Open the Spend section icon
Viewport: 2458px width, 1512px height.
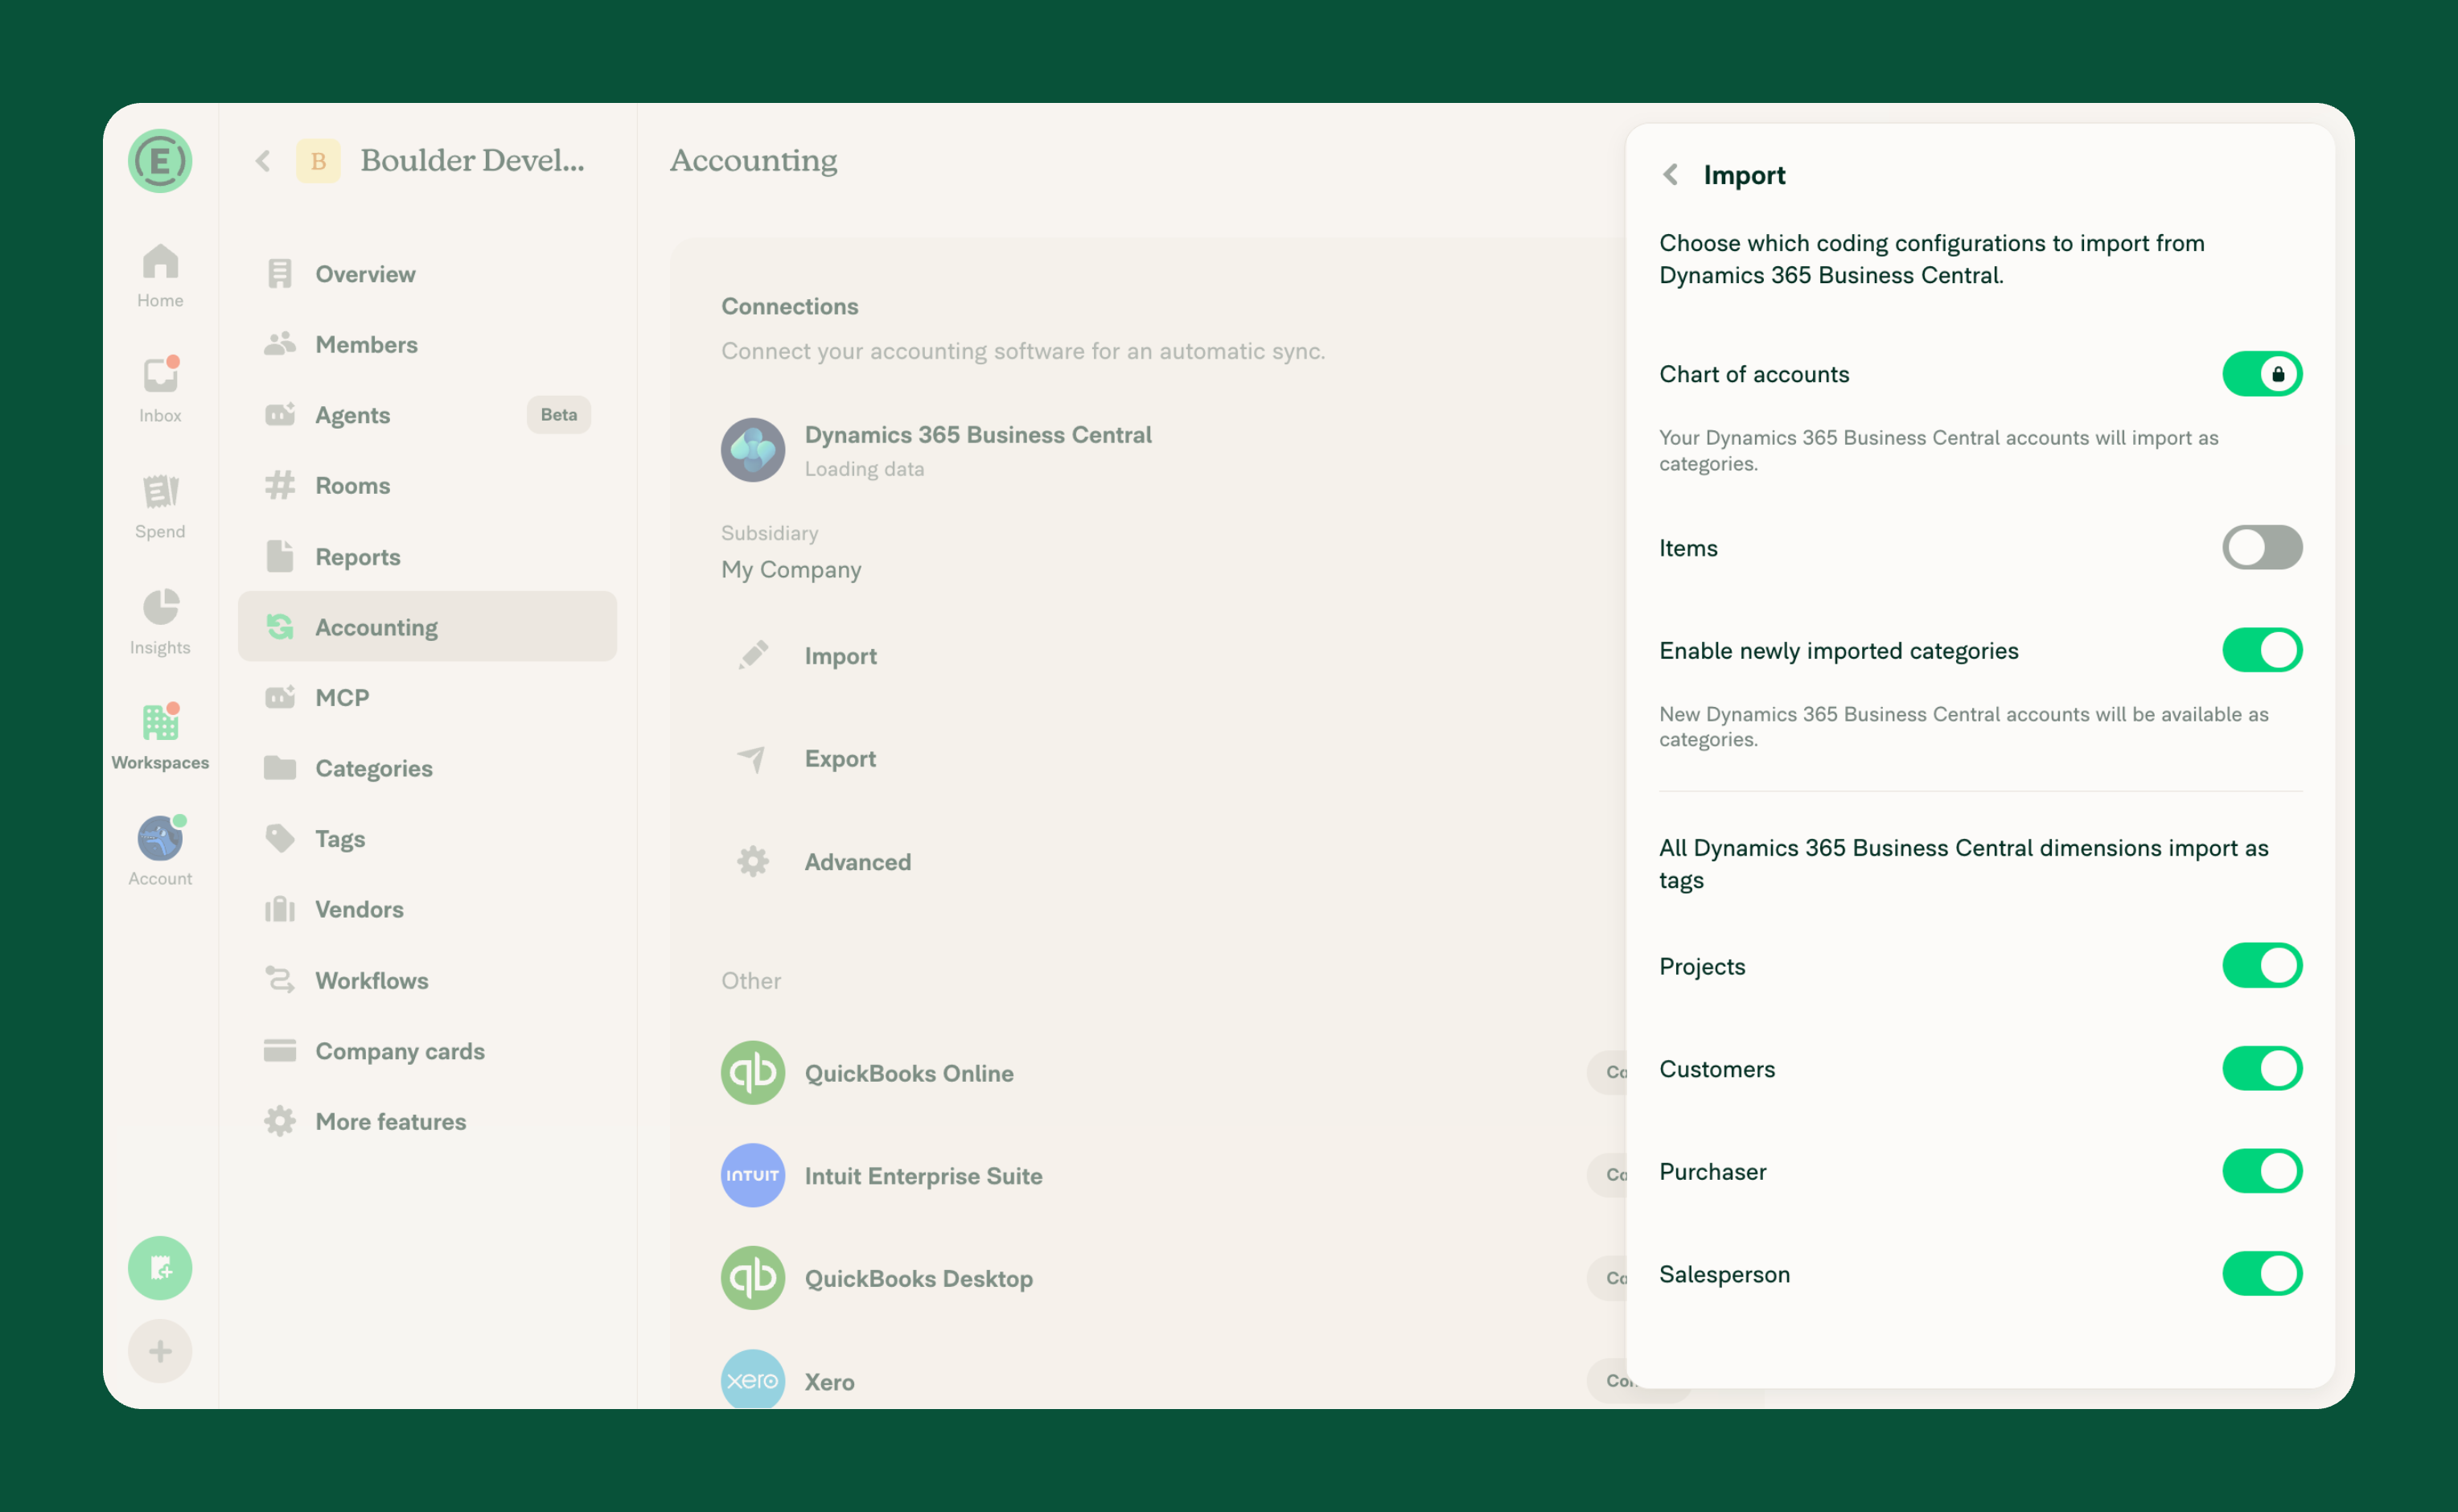coord(160,491)
